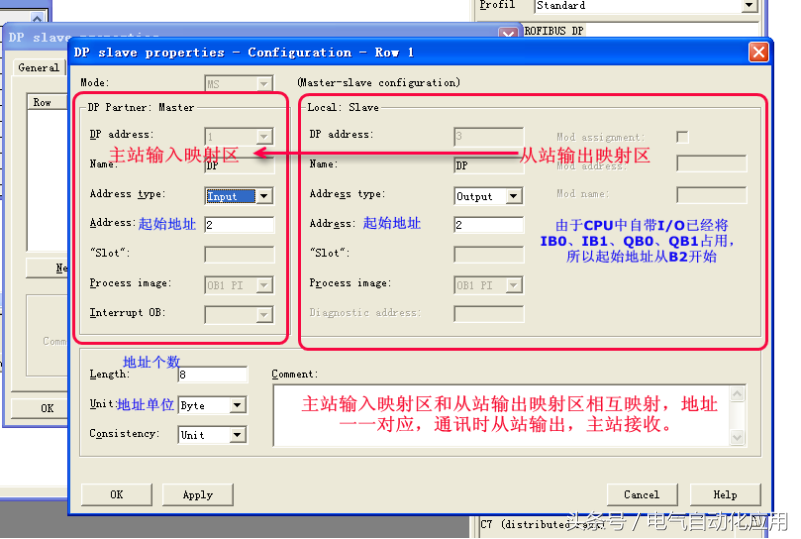The height and width of the screenshot is (539, 801).
Task: Click the slave Name field containing DP
Action: pyautogui.click(x=488, y=165)
